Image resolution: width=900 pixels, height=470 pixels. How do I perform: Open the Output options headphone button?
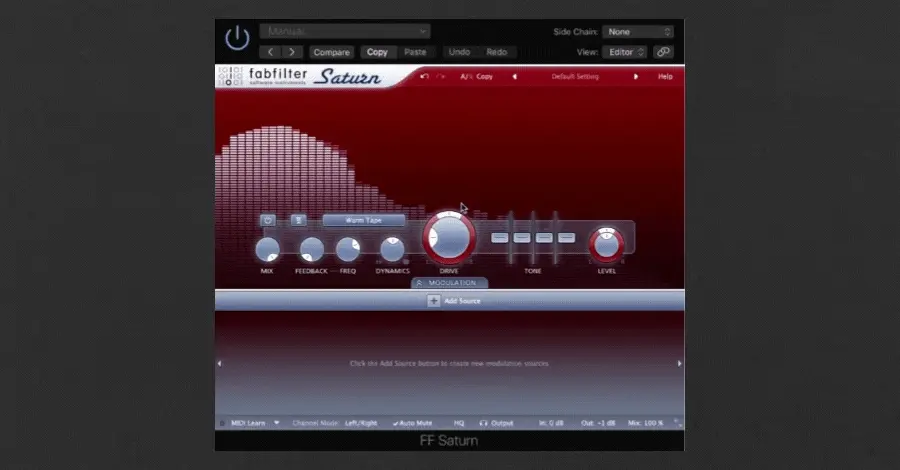(x=496, y=423)
